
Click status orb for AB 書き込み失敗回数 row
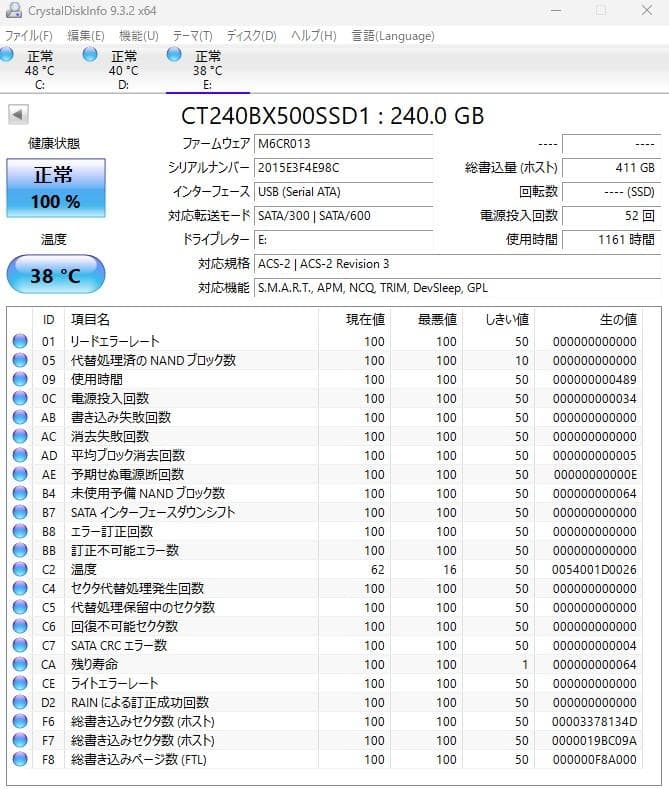point(20,417)
